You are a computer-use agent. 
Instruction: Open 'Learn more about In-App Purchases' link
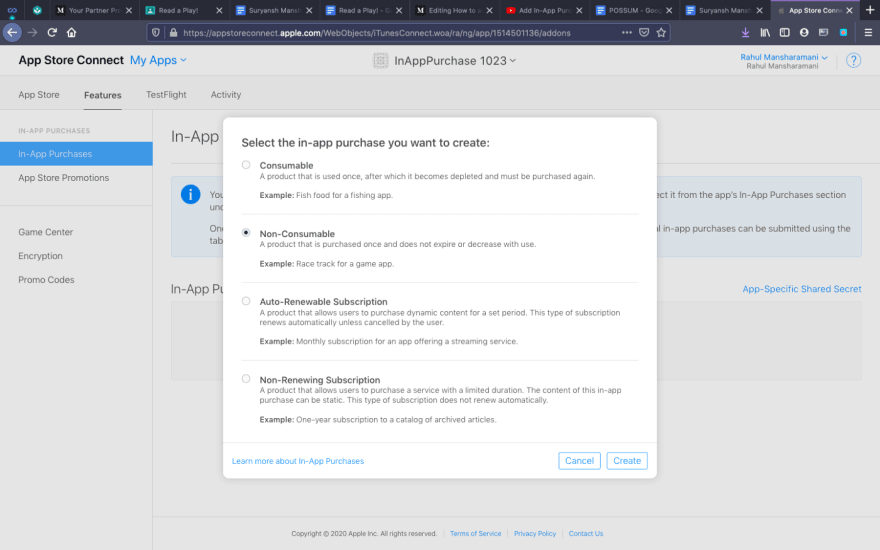298,461
